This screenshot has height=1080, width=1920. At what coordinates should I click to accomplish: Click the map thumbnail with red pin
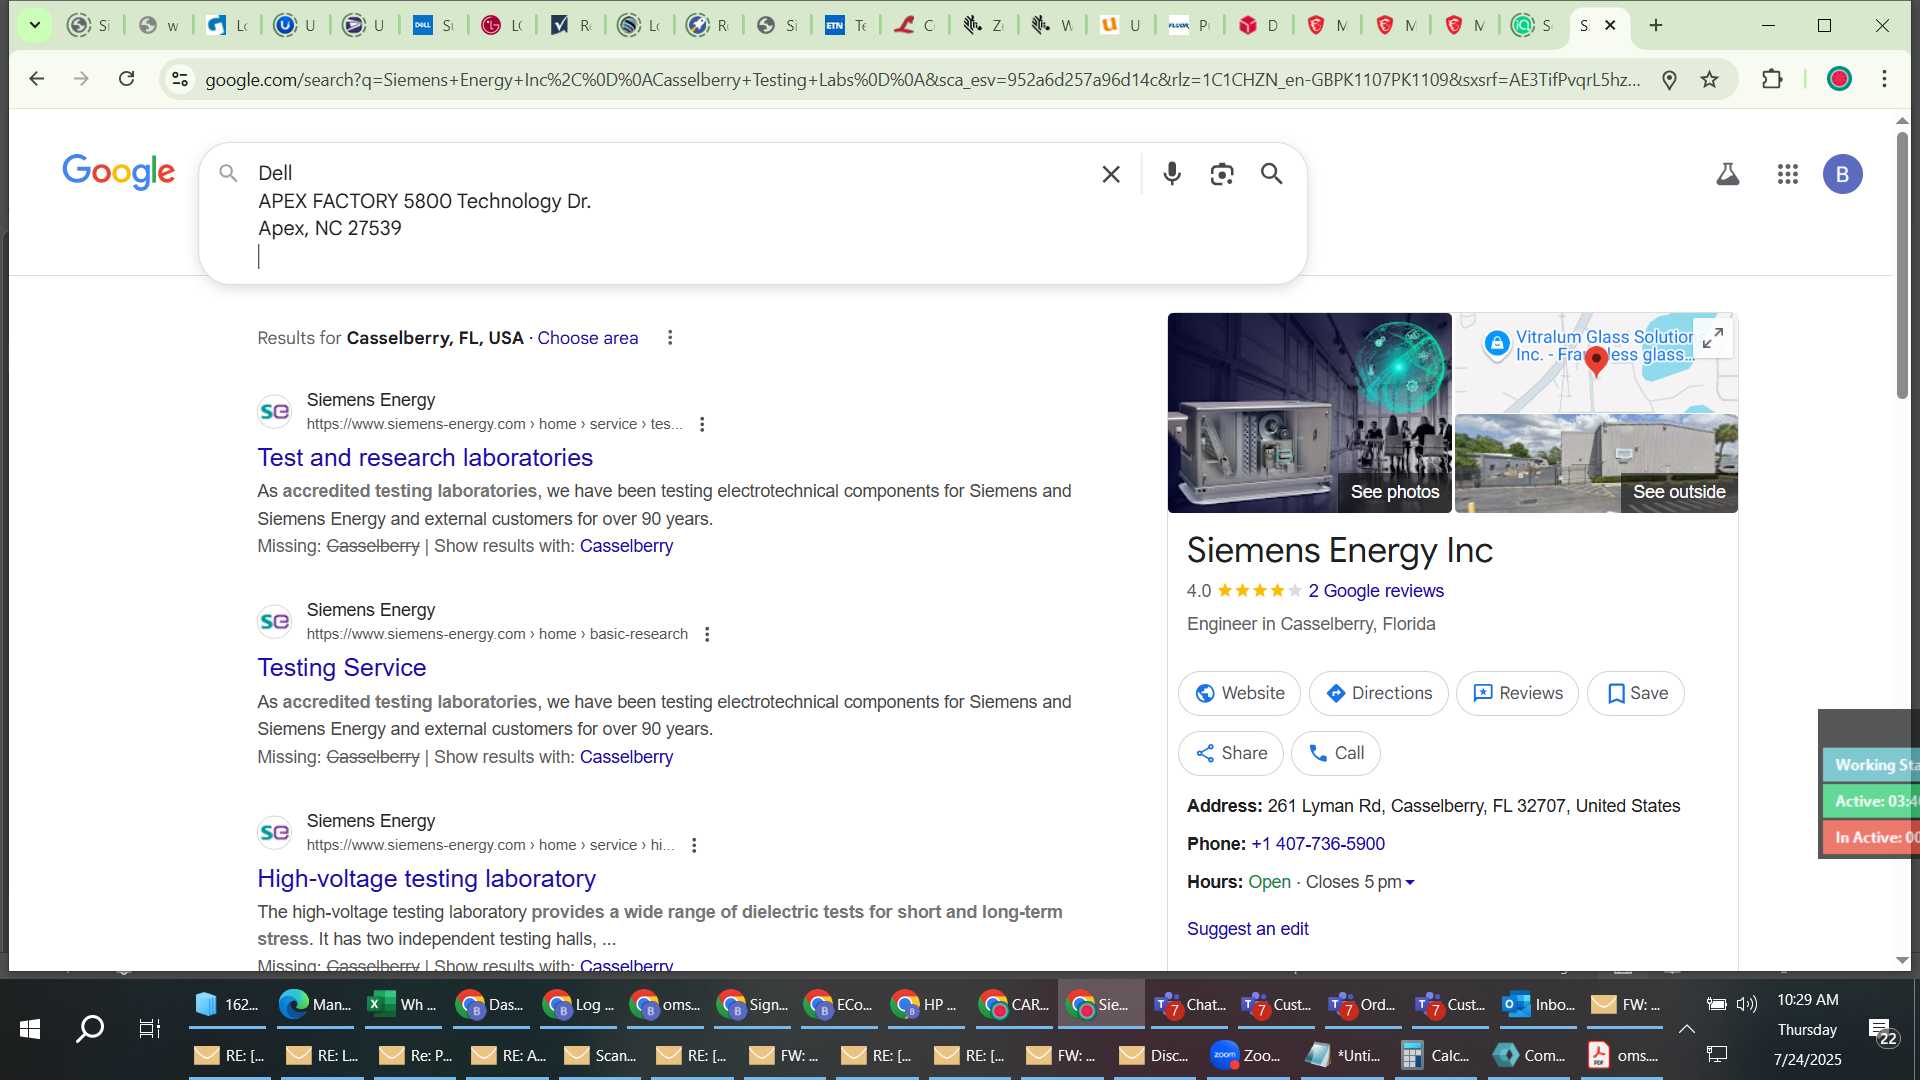[1596, 362]
